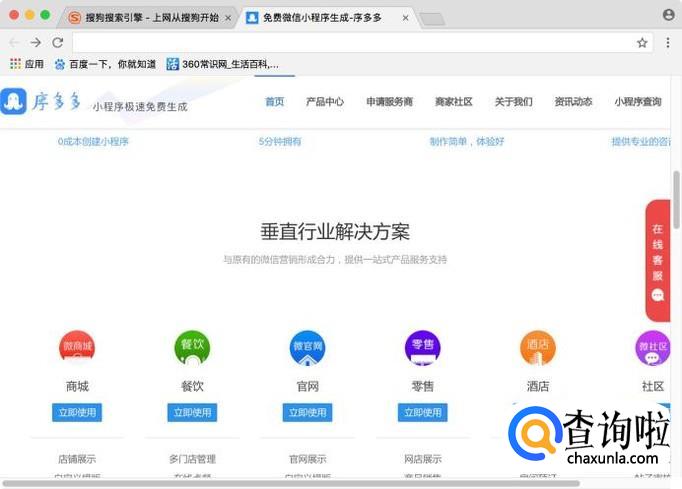682x489 pixels.
Task: Click the 商城 label
Action: pyautogui.click(x=77, y=386)
